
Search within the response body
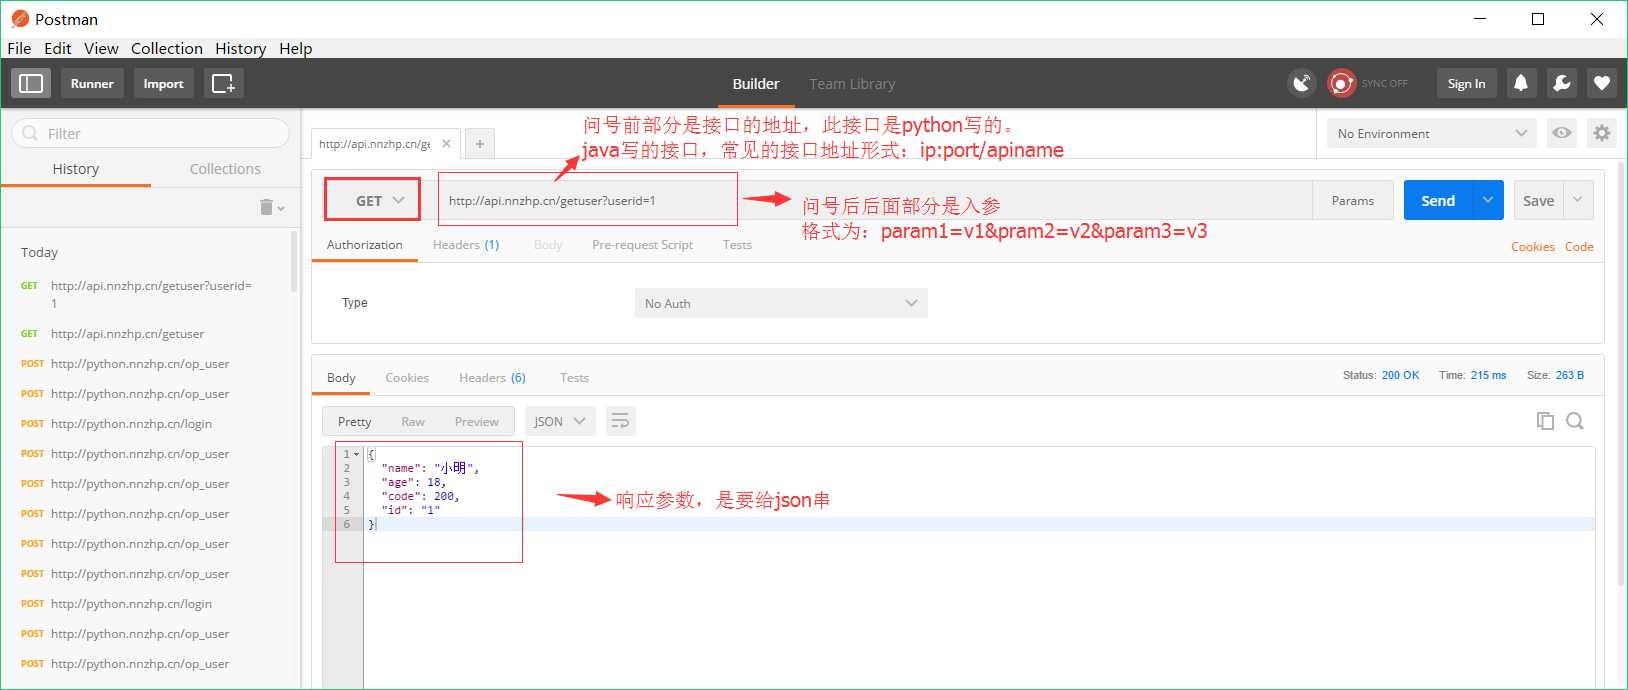point(1575,421)
